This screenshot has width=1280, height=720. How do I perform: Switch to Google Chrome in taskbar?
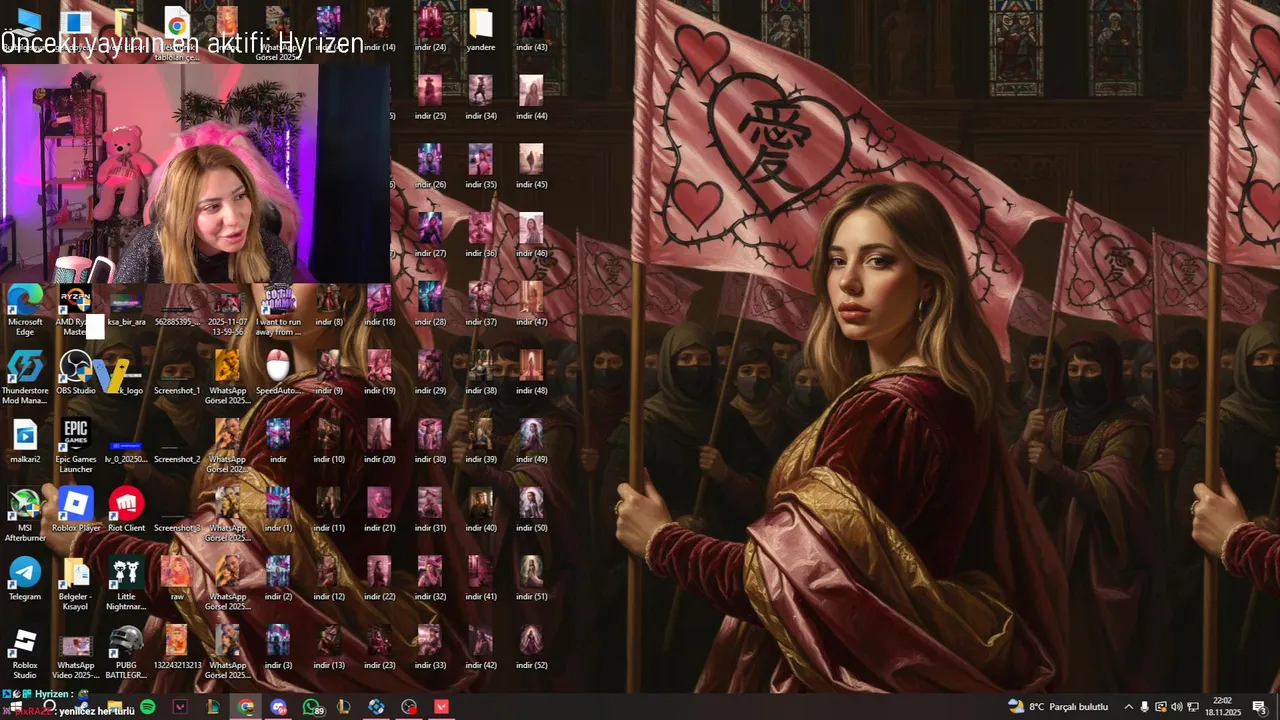[x=246, y=707]
